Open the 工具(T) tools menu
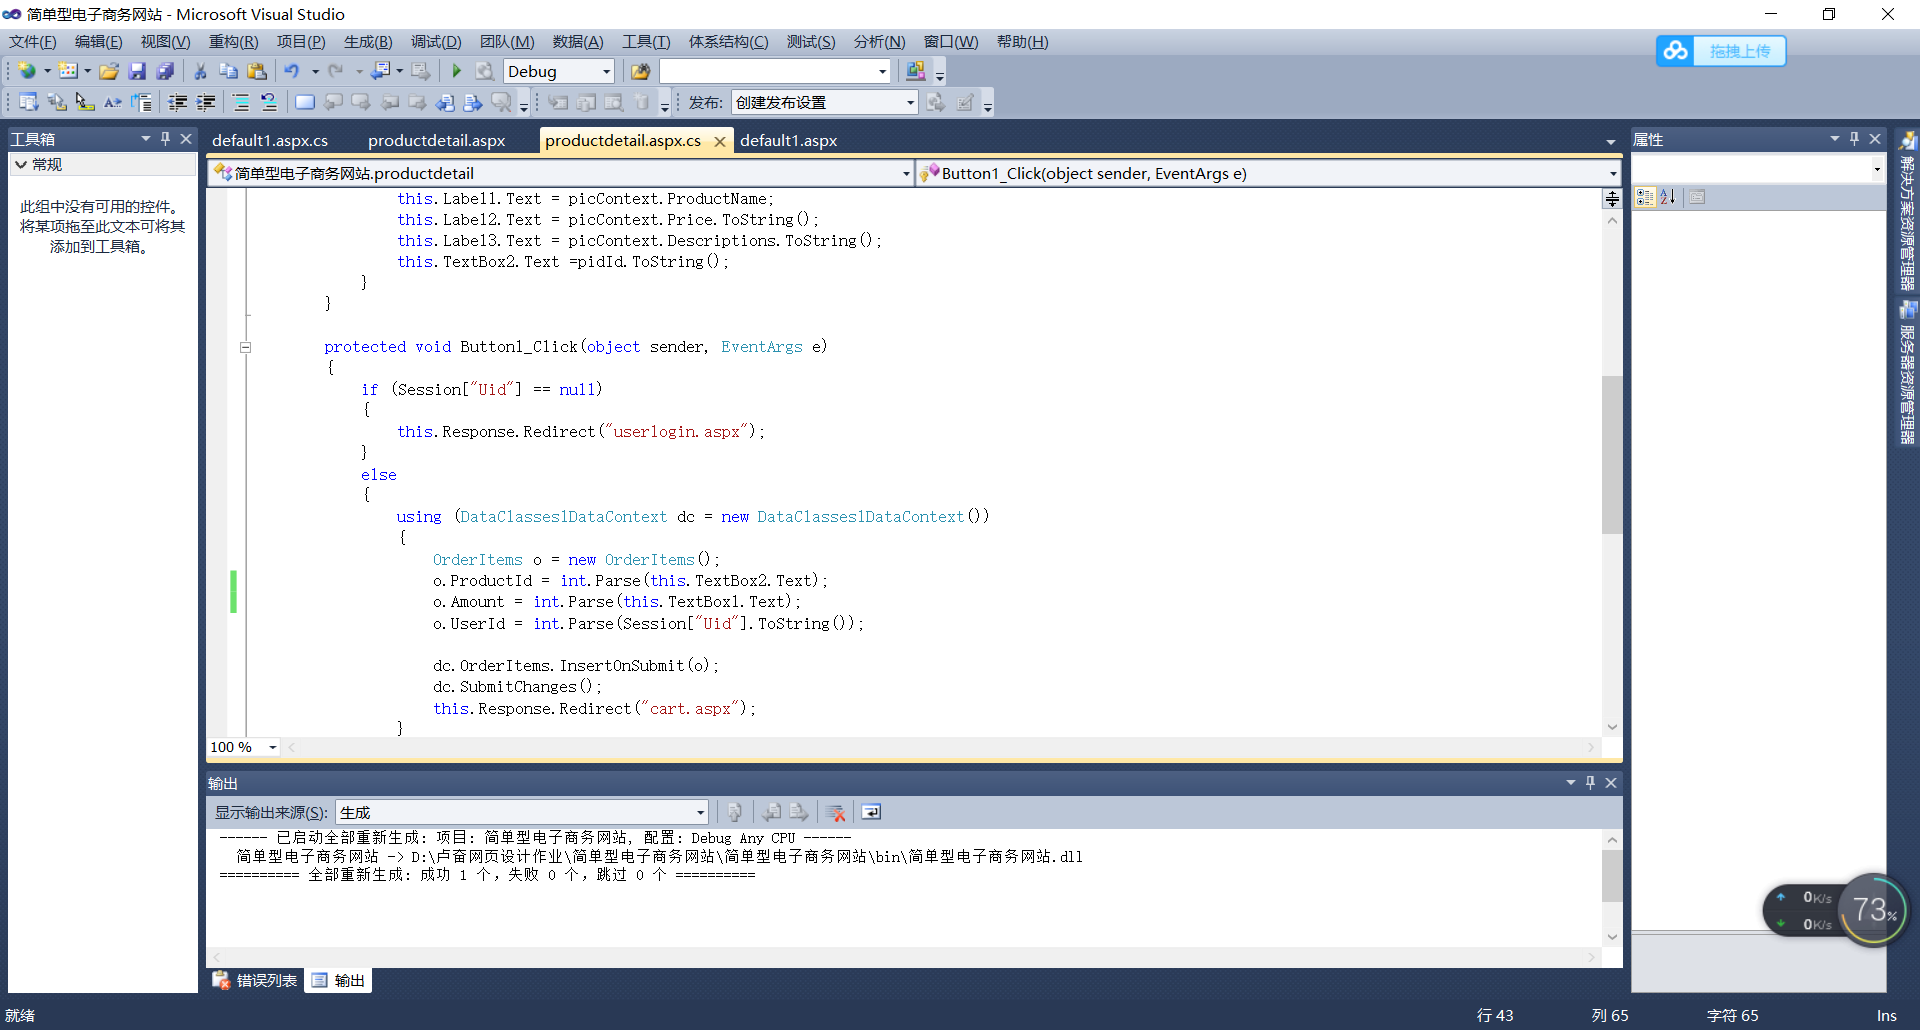1920x1030 pixels. 646,42
